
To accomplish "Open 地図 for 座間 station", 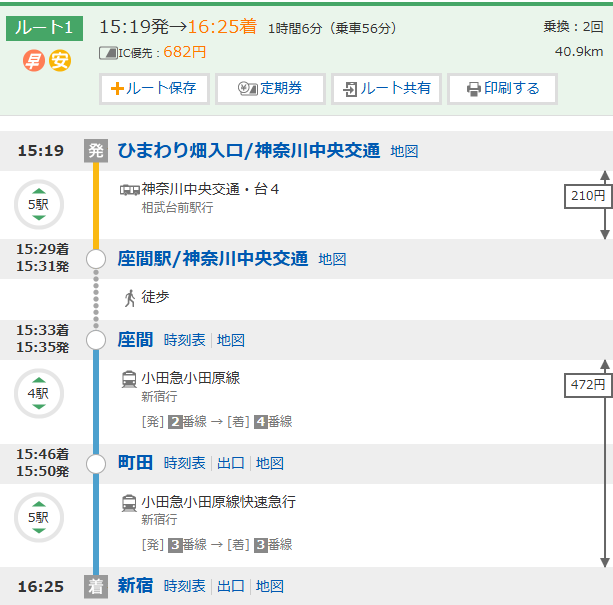I will pos(231,340).
